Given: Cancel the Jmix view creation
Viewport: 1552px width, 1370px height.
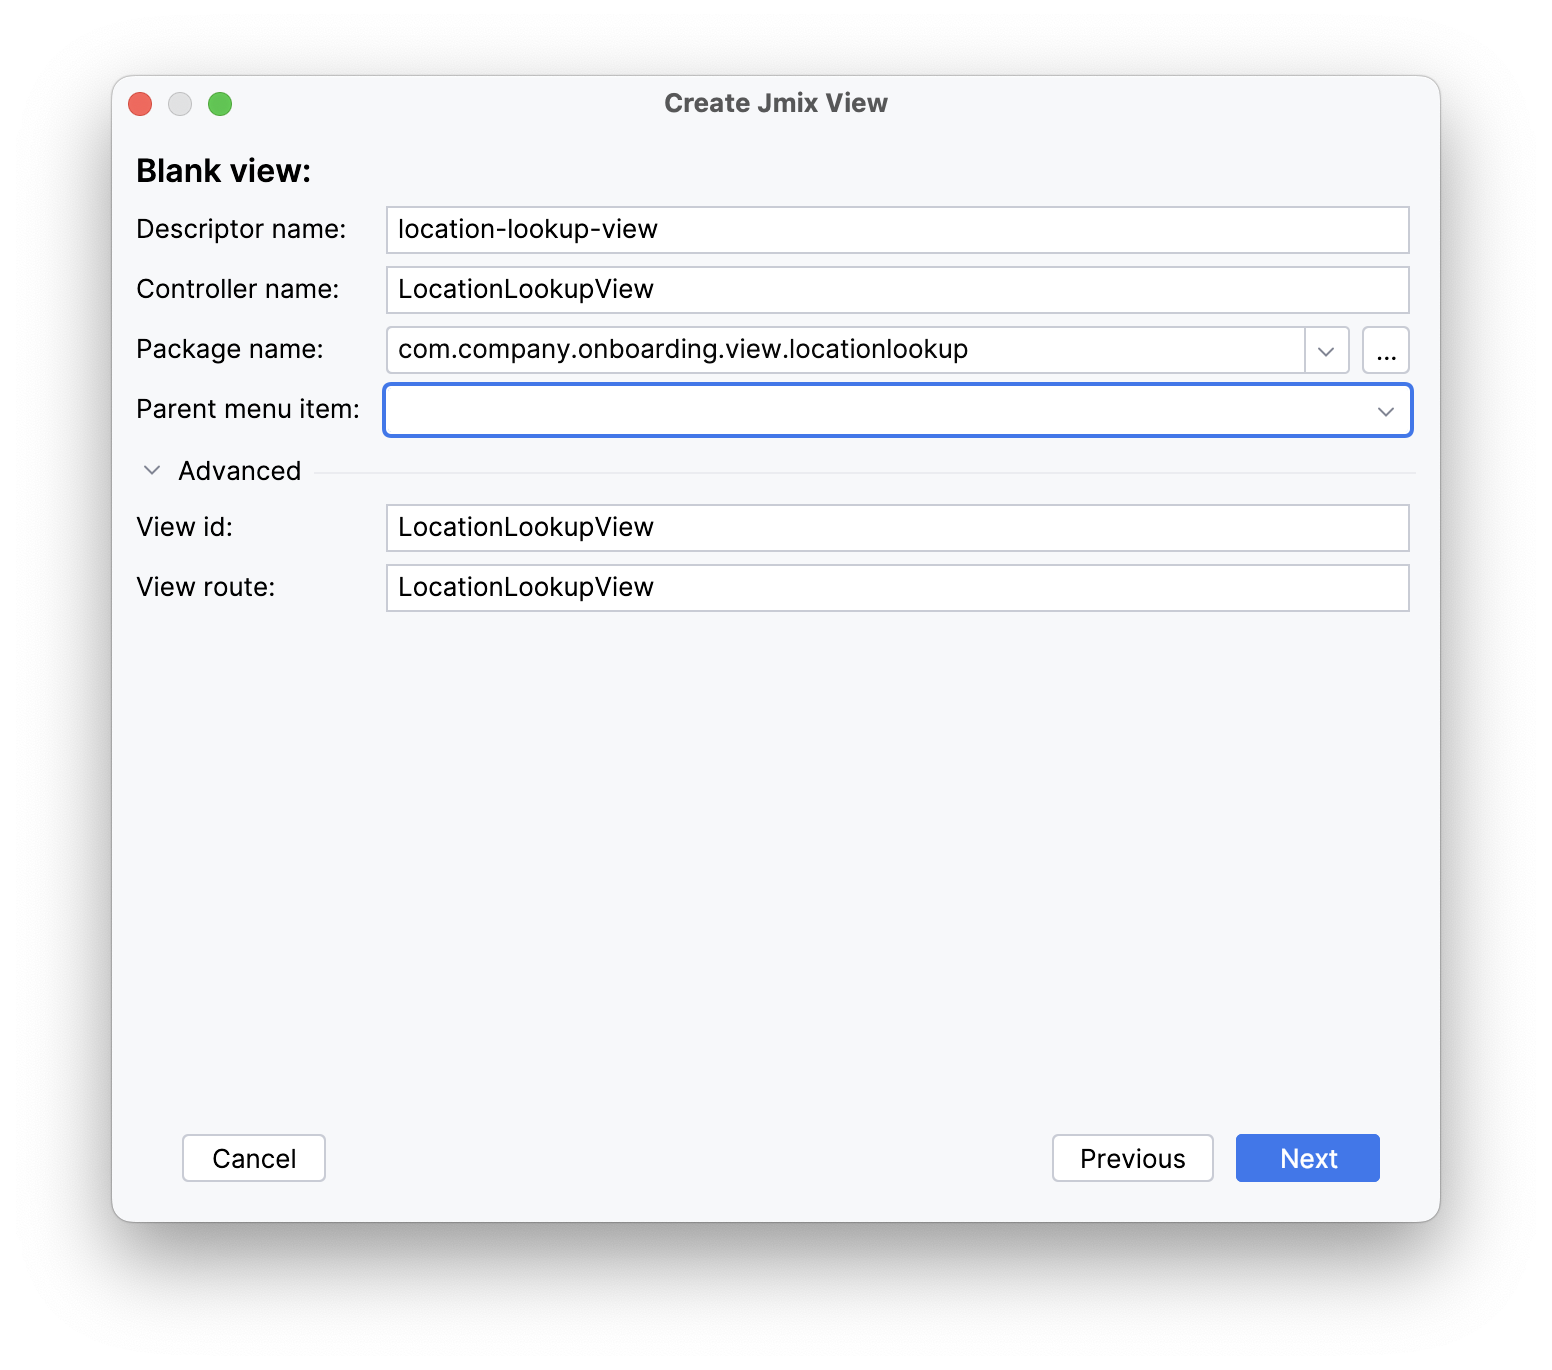Looking at the screenshot, I should pos(253,1158).
